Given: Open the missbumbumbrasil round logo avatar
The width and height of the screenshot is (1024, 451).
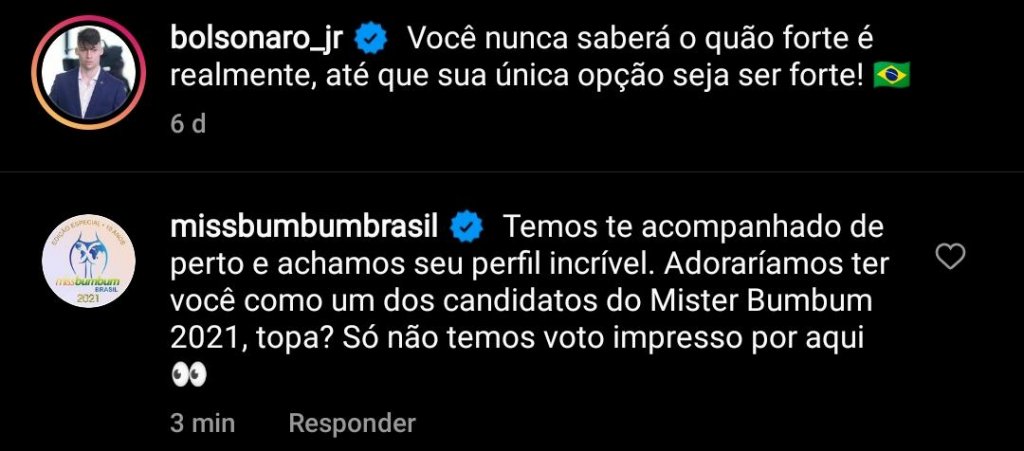Looking at the screenshot, I should tap(89, 261).
